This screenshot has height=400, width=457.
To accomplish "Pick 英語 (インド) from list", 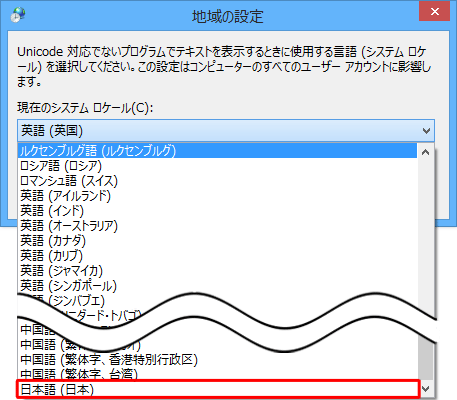I will point(217,211).
